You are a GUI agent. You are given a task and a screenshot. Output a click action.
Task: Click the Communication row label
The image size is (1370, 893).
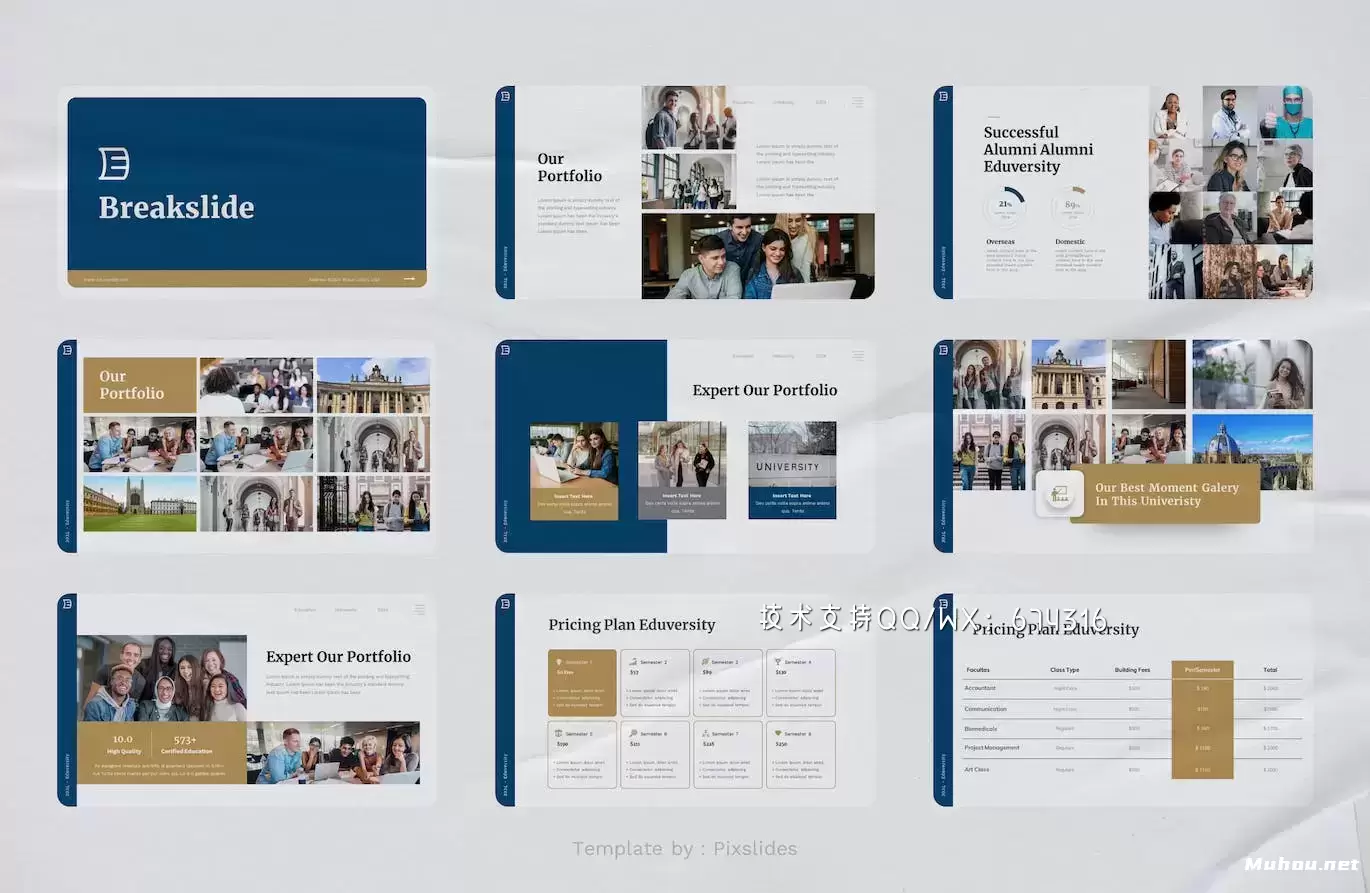986,709
